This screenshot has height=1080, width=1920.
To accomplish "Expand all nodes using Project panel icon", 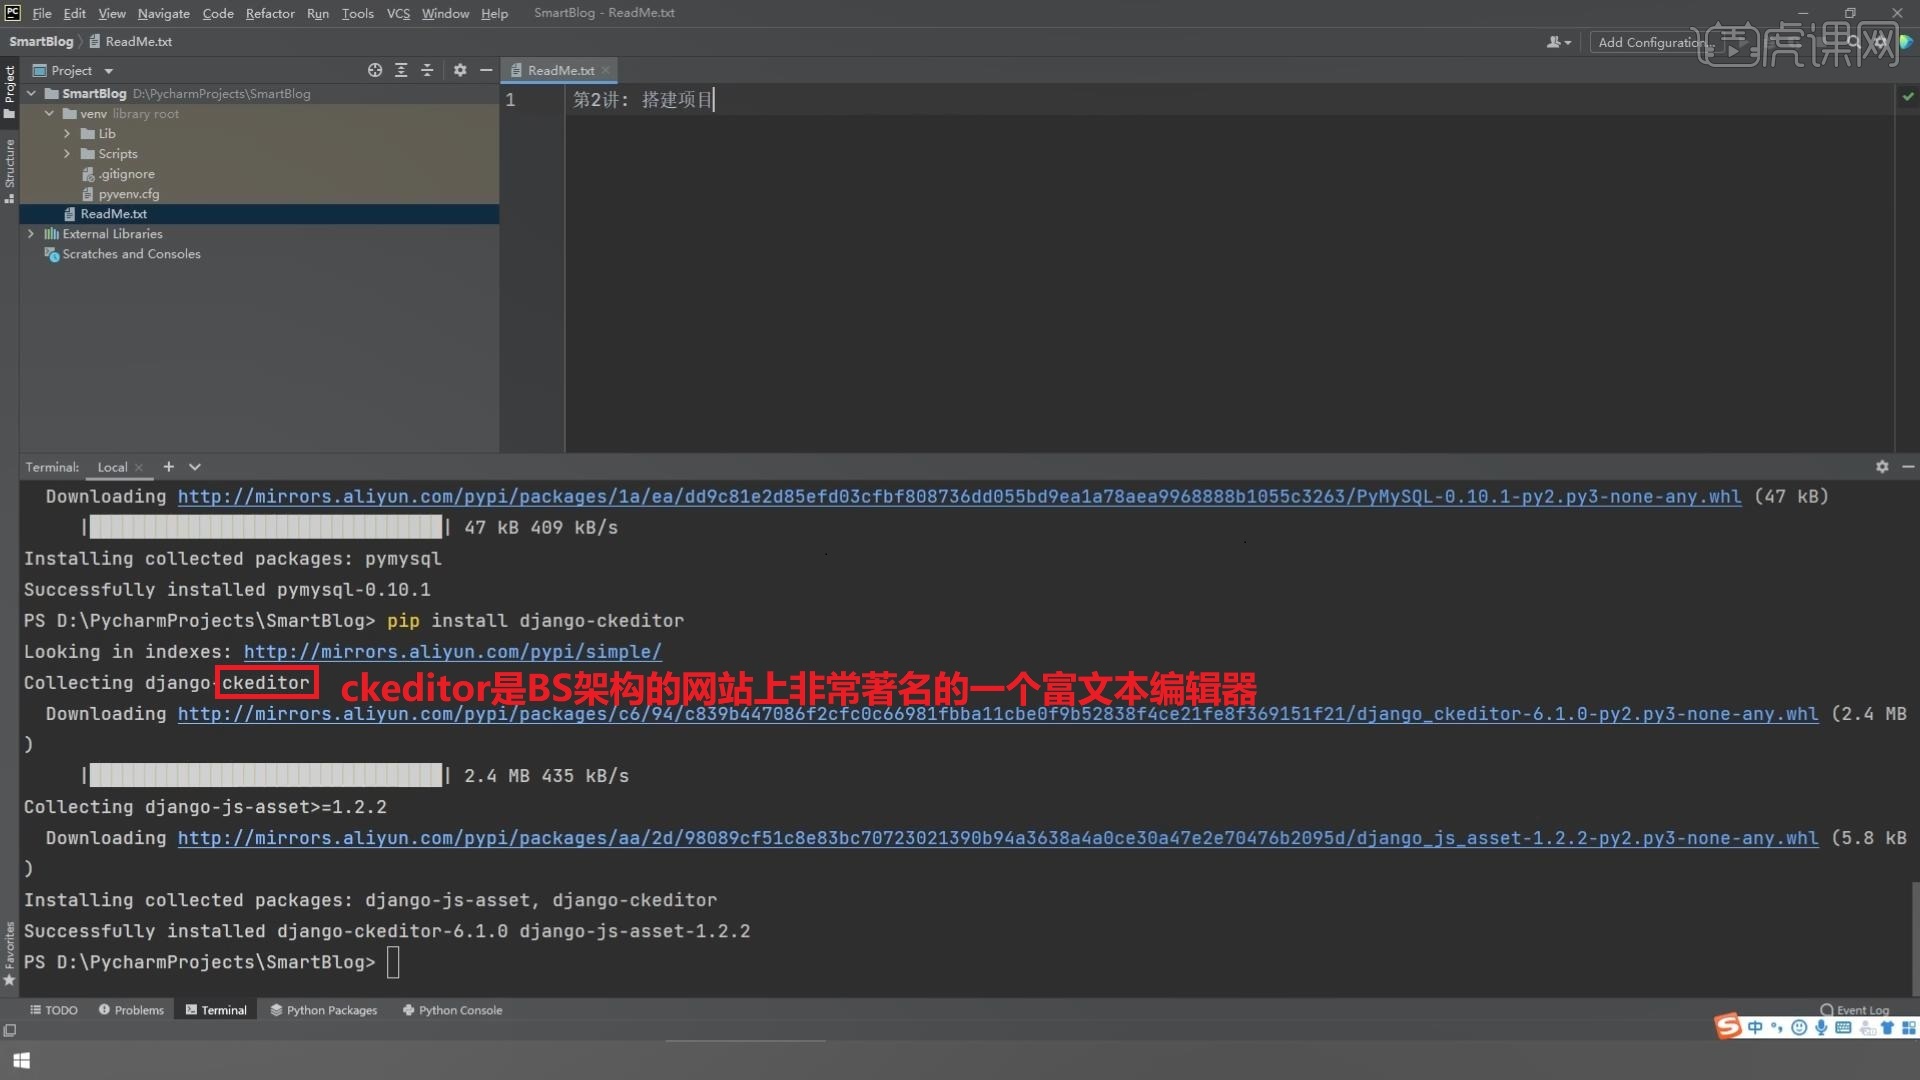I will coord(401,70).
